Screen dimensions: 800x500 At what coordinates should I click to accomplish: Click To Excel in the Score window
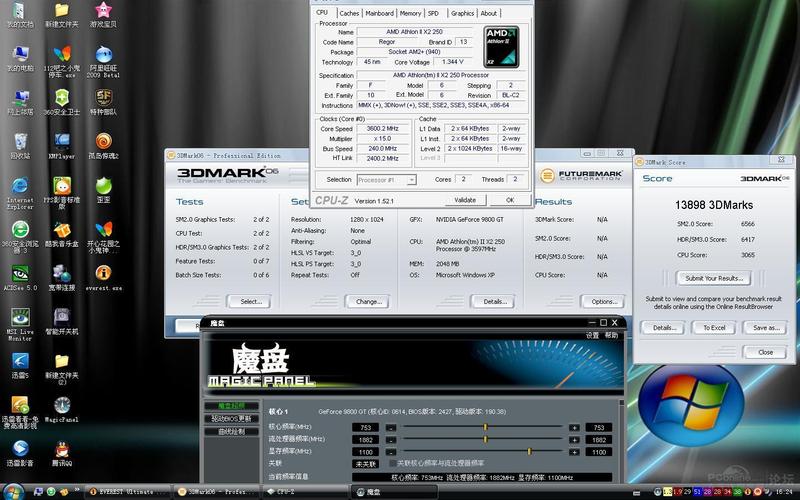click(714, 328)
